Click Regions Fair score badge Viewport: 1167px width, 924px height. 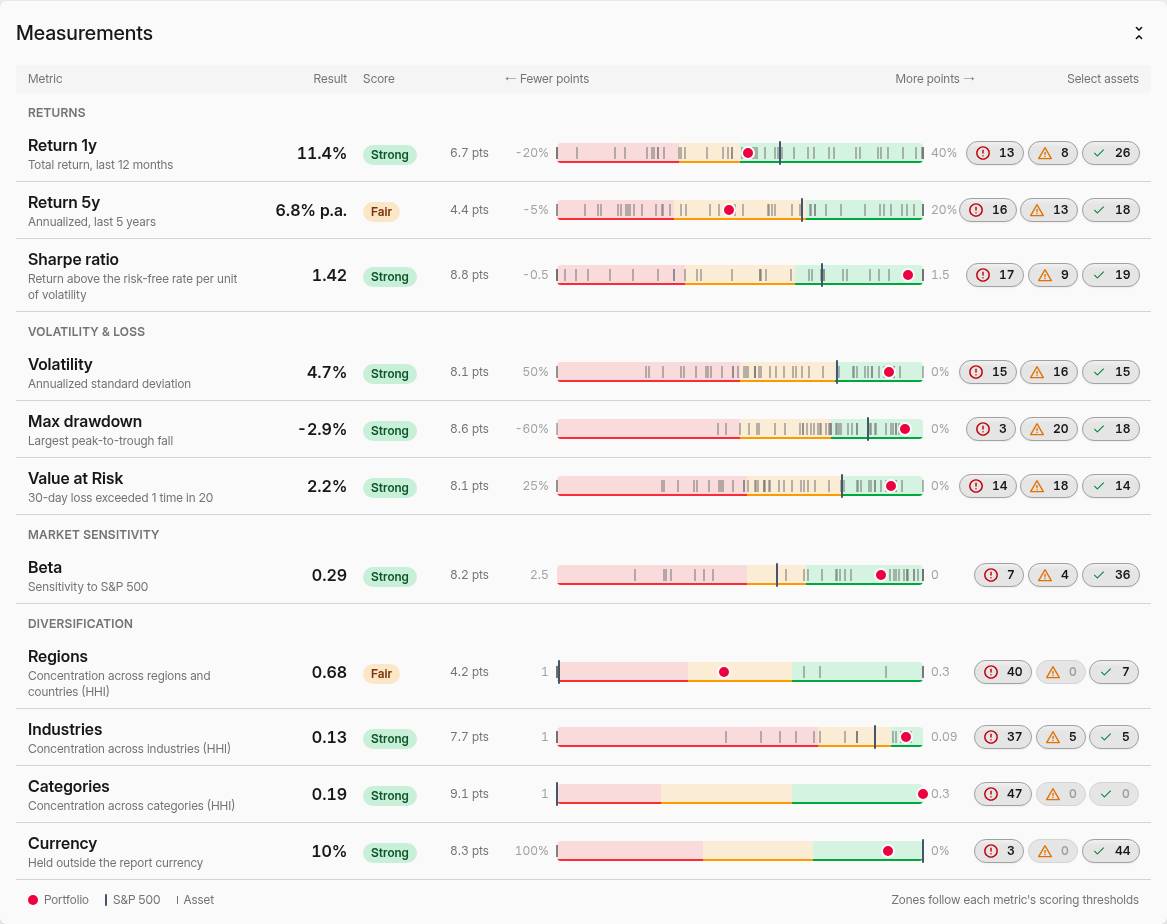tap(381, 673)
